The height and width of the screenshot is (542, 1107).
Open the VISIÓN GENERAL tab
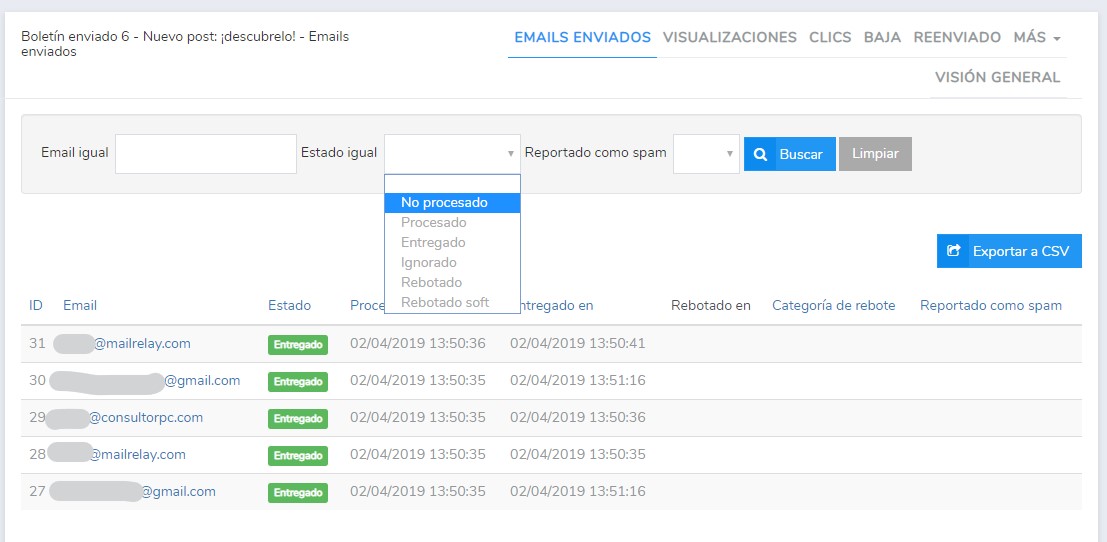[x=998, y=78]
